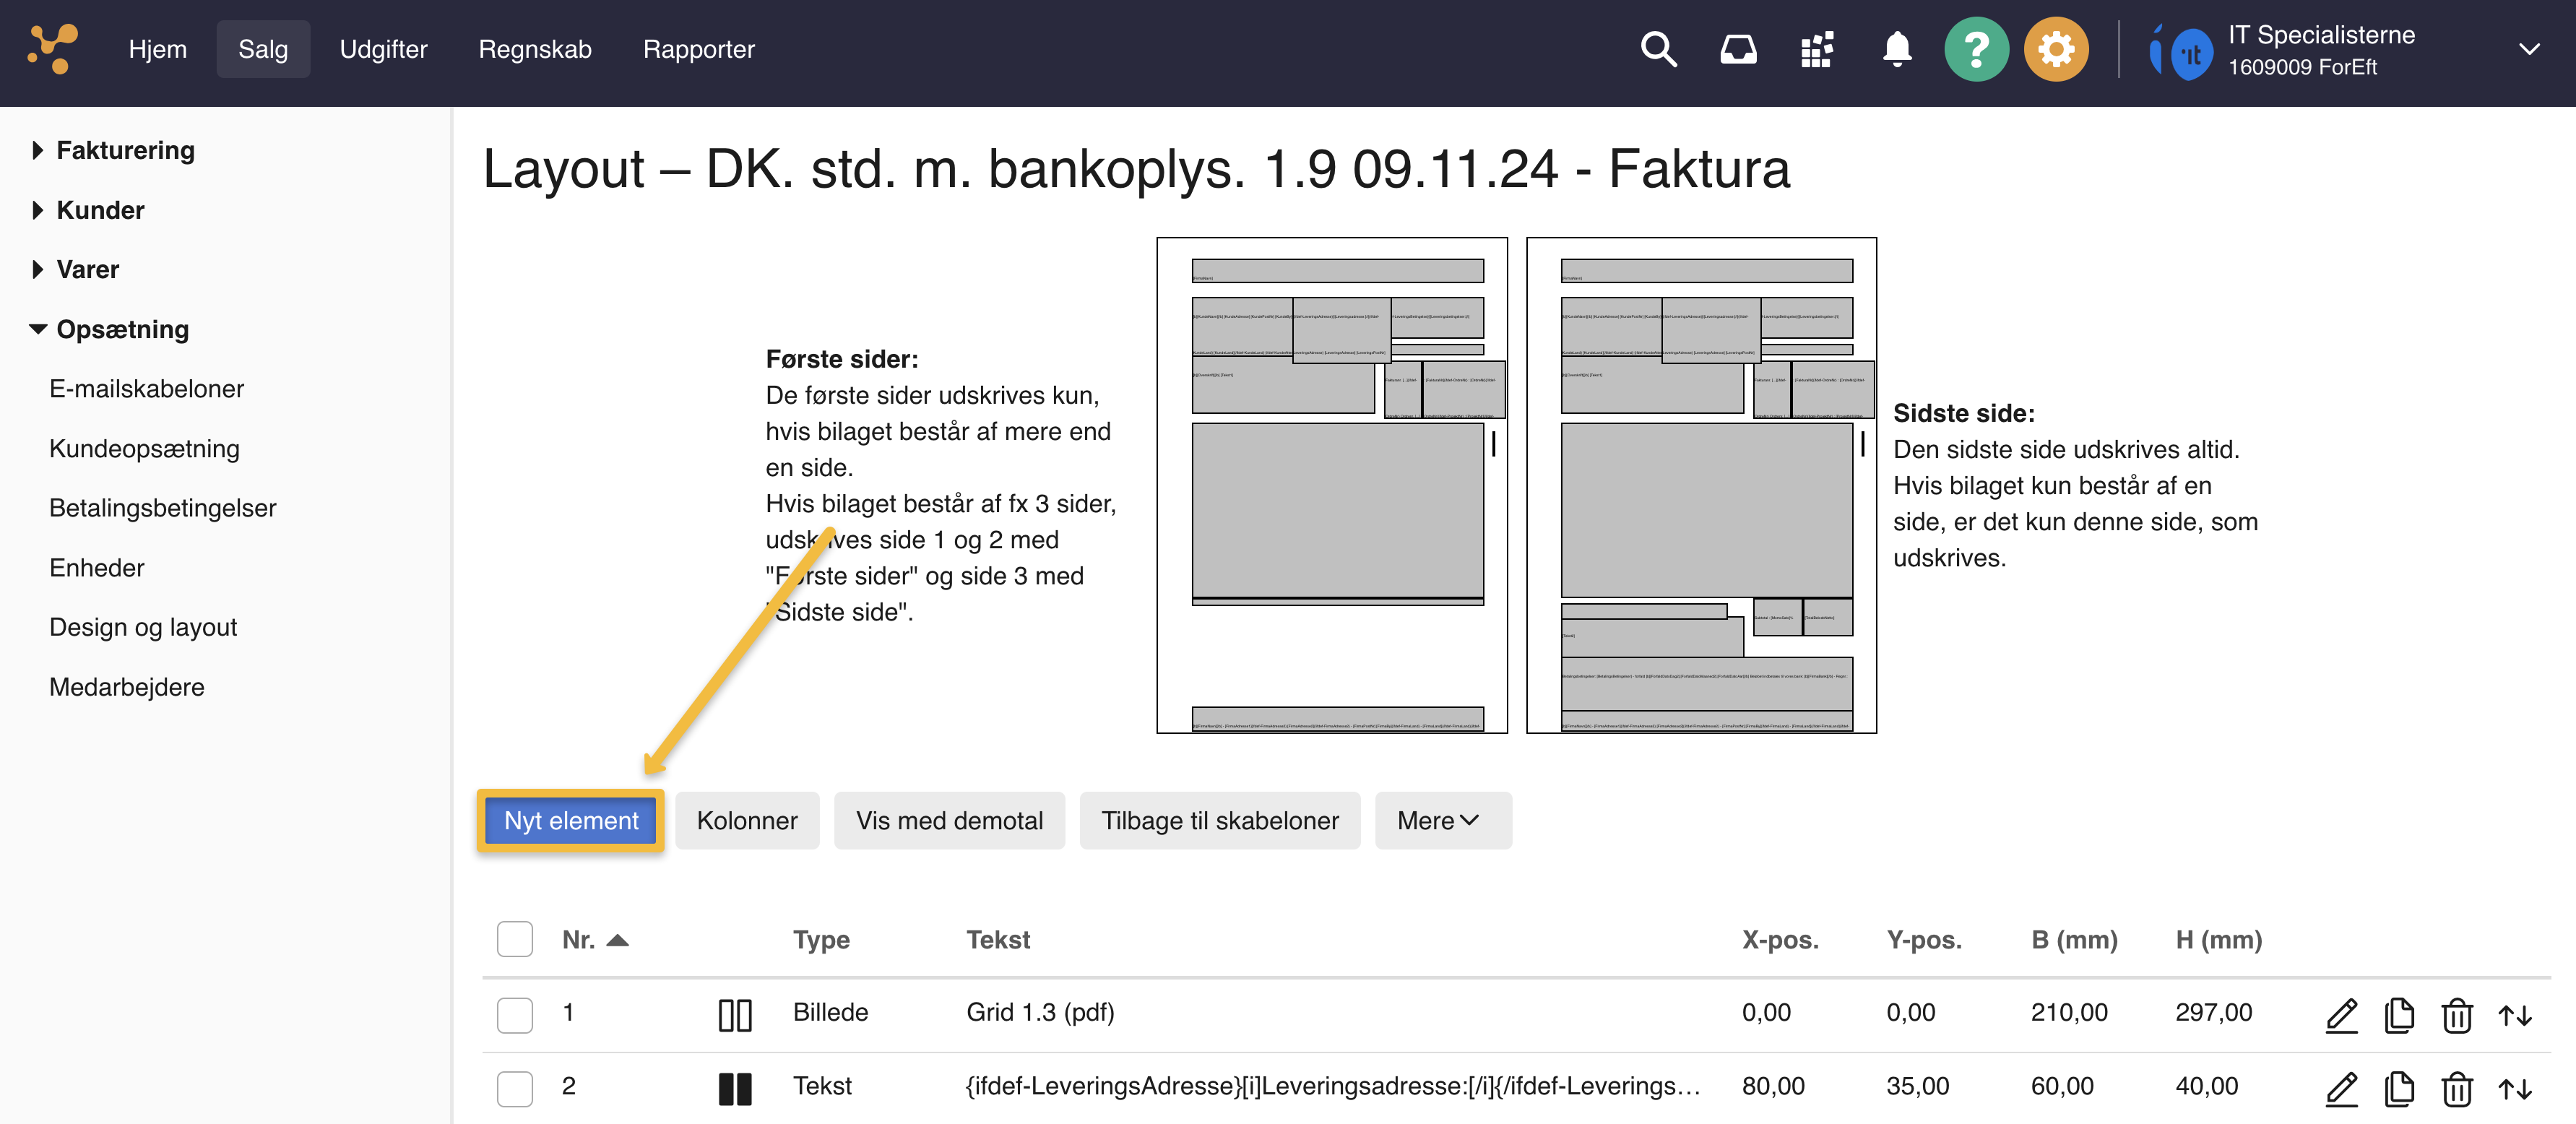Open the apps grid icon
The width and height of the screenshot is (2576, 1124).
click(1817, 49)
